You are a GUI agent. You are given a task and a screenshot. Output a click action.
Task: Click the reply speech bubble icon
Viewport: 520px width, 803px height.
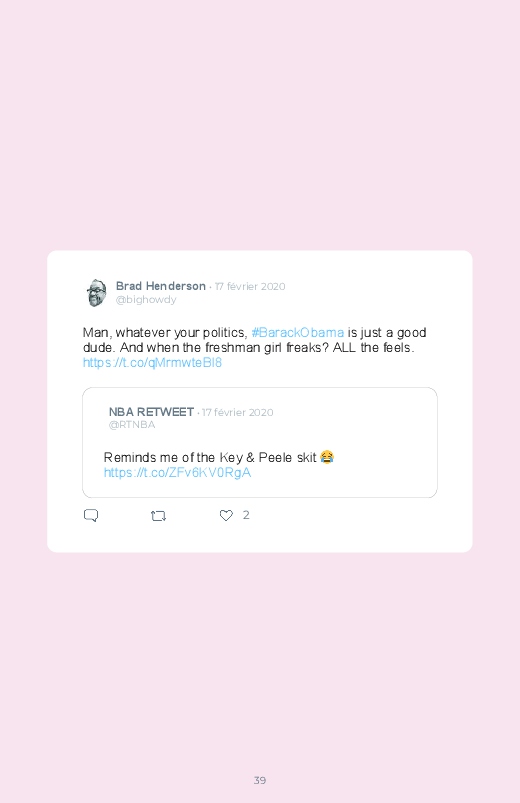(x=91, y=515)
